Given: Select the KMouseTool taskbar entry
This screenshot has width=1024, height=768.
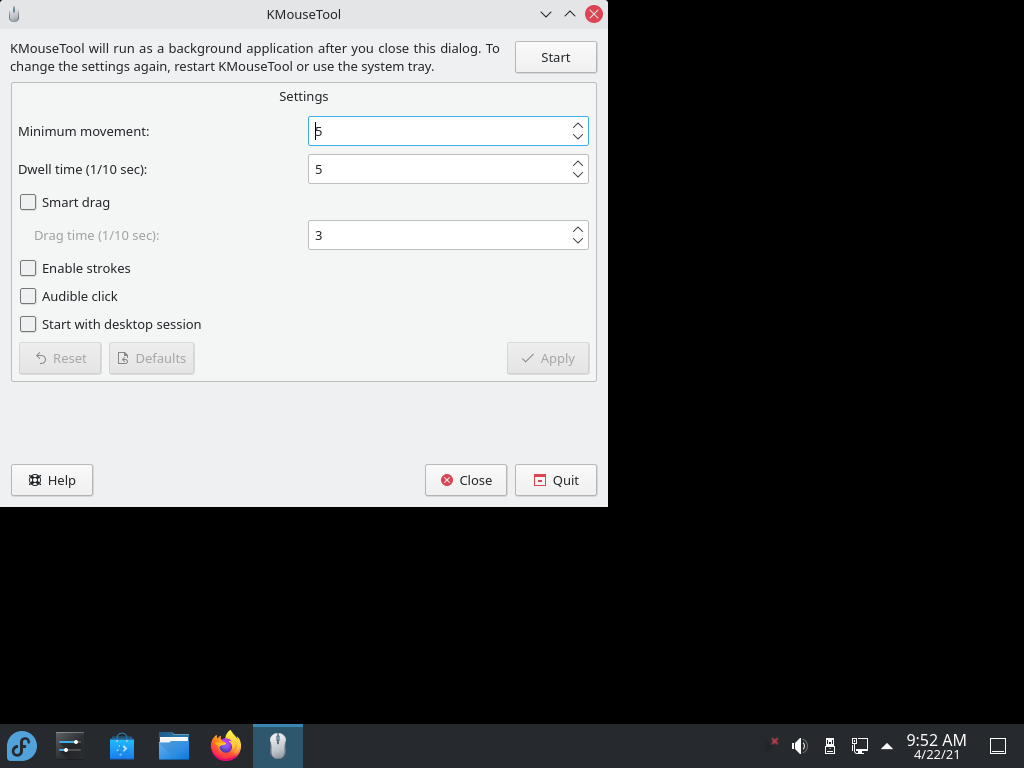Looking at the screenshot, I should click(x=278, y=746).
